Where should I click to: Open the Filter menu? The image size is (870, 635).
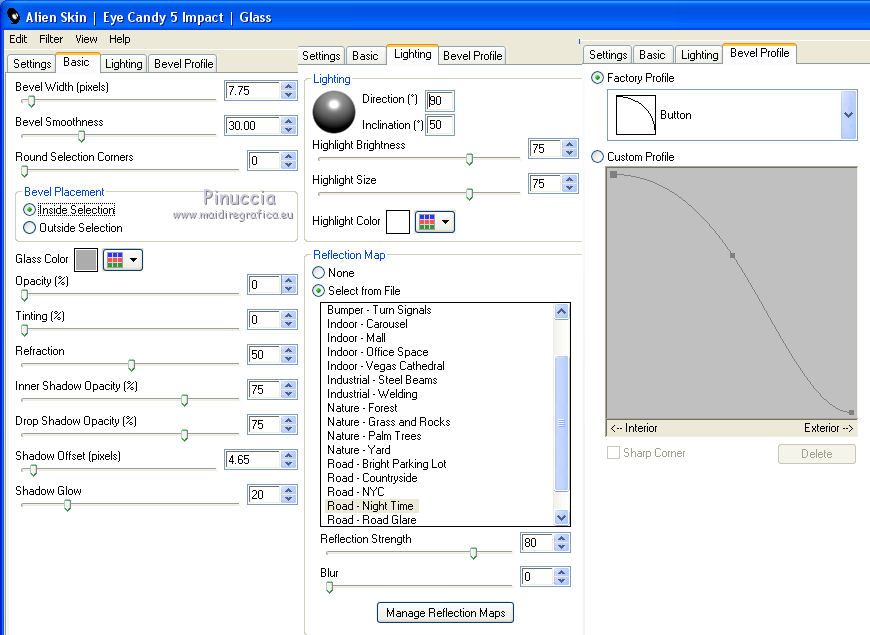tap(51, 39)
